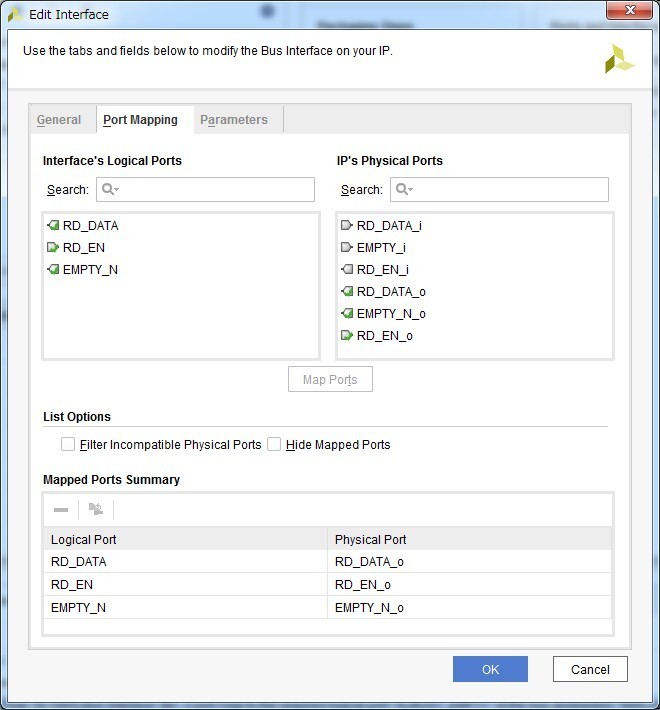Open the logical ports search options magnifier
Image resolution: width=660 pixels, height=710 pixels.
pyautogui.click(x=110, y=189)
